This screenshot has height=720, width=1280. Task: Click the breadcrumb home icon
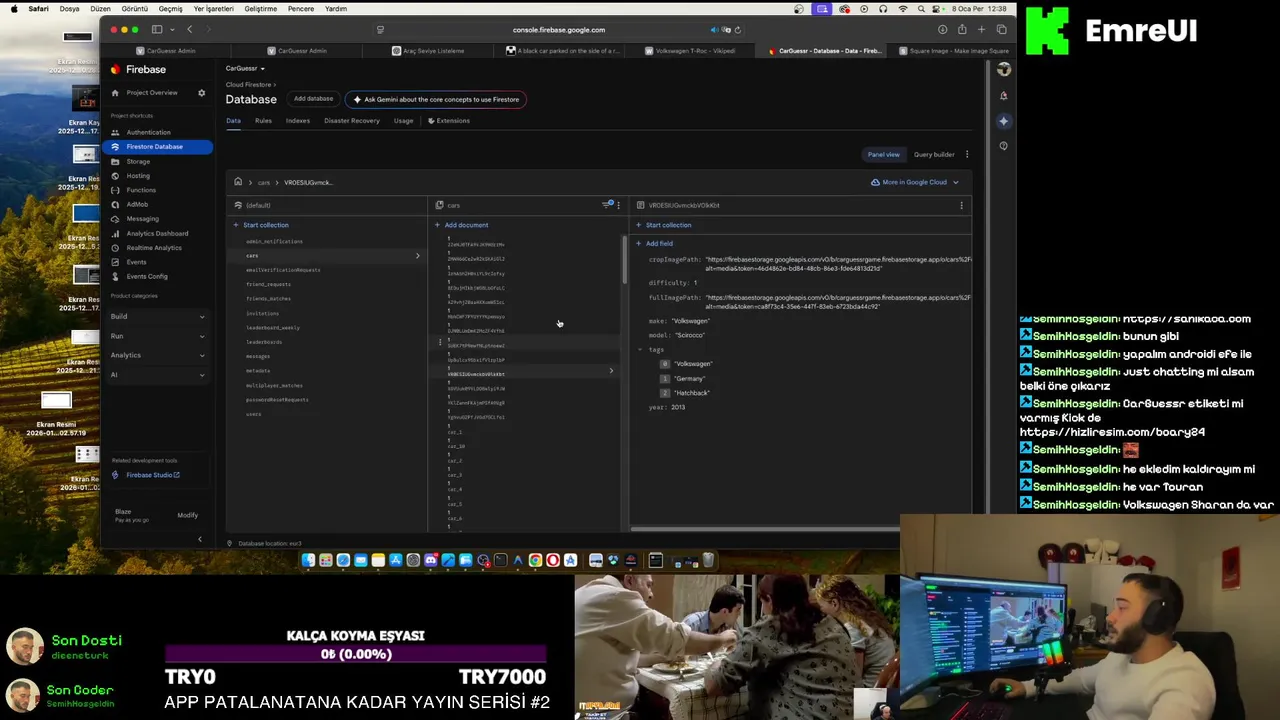coord(238,182)
